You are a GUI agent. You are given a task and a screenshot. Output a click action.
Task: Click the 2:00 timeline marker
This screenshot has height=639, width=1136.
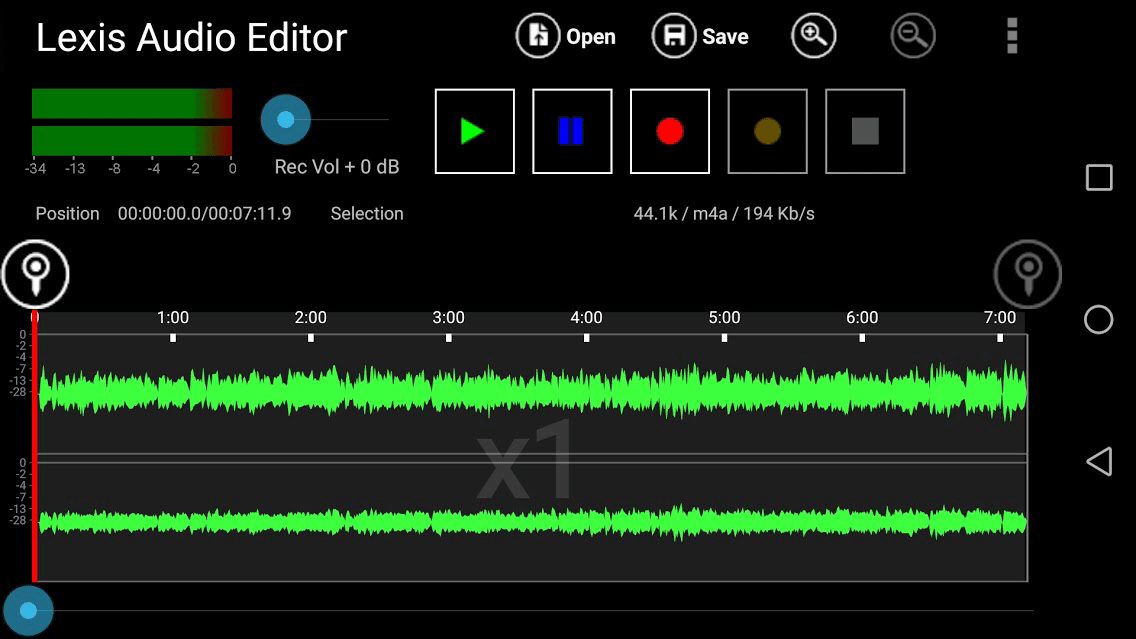311,317
